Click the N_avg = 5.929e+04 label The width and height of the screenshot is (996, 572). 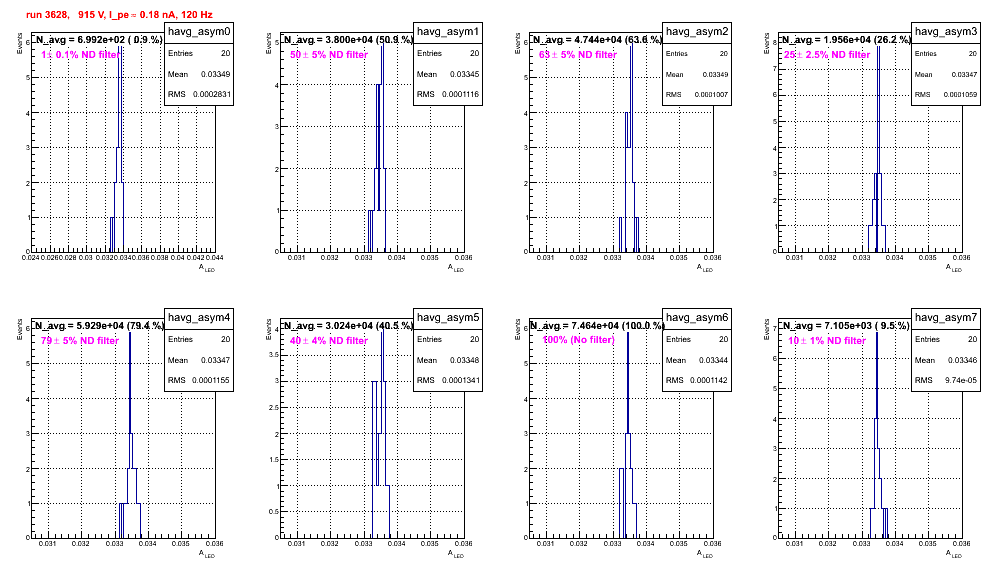click(99, 325)
